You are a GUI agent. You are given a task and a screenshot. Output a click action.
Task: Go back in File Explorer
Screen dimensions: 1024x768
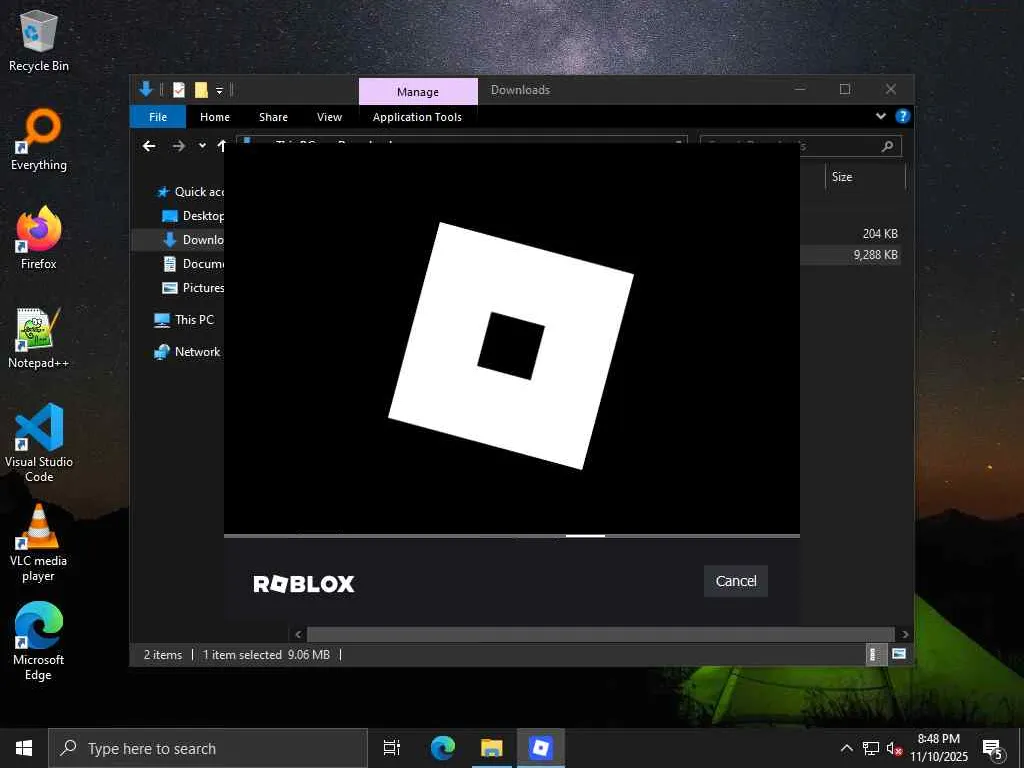coord(150,146)
